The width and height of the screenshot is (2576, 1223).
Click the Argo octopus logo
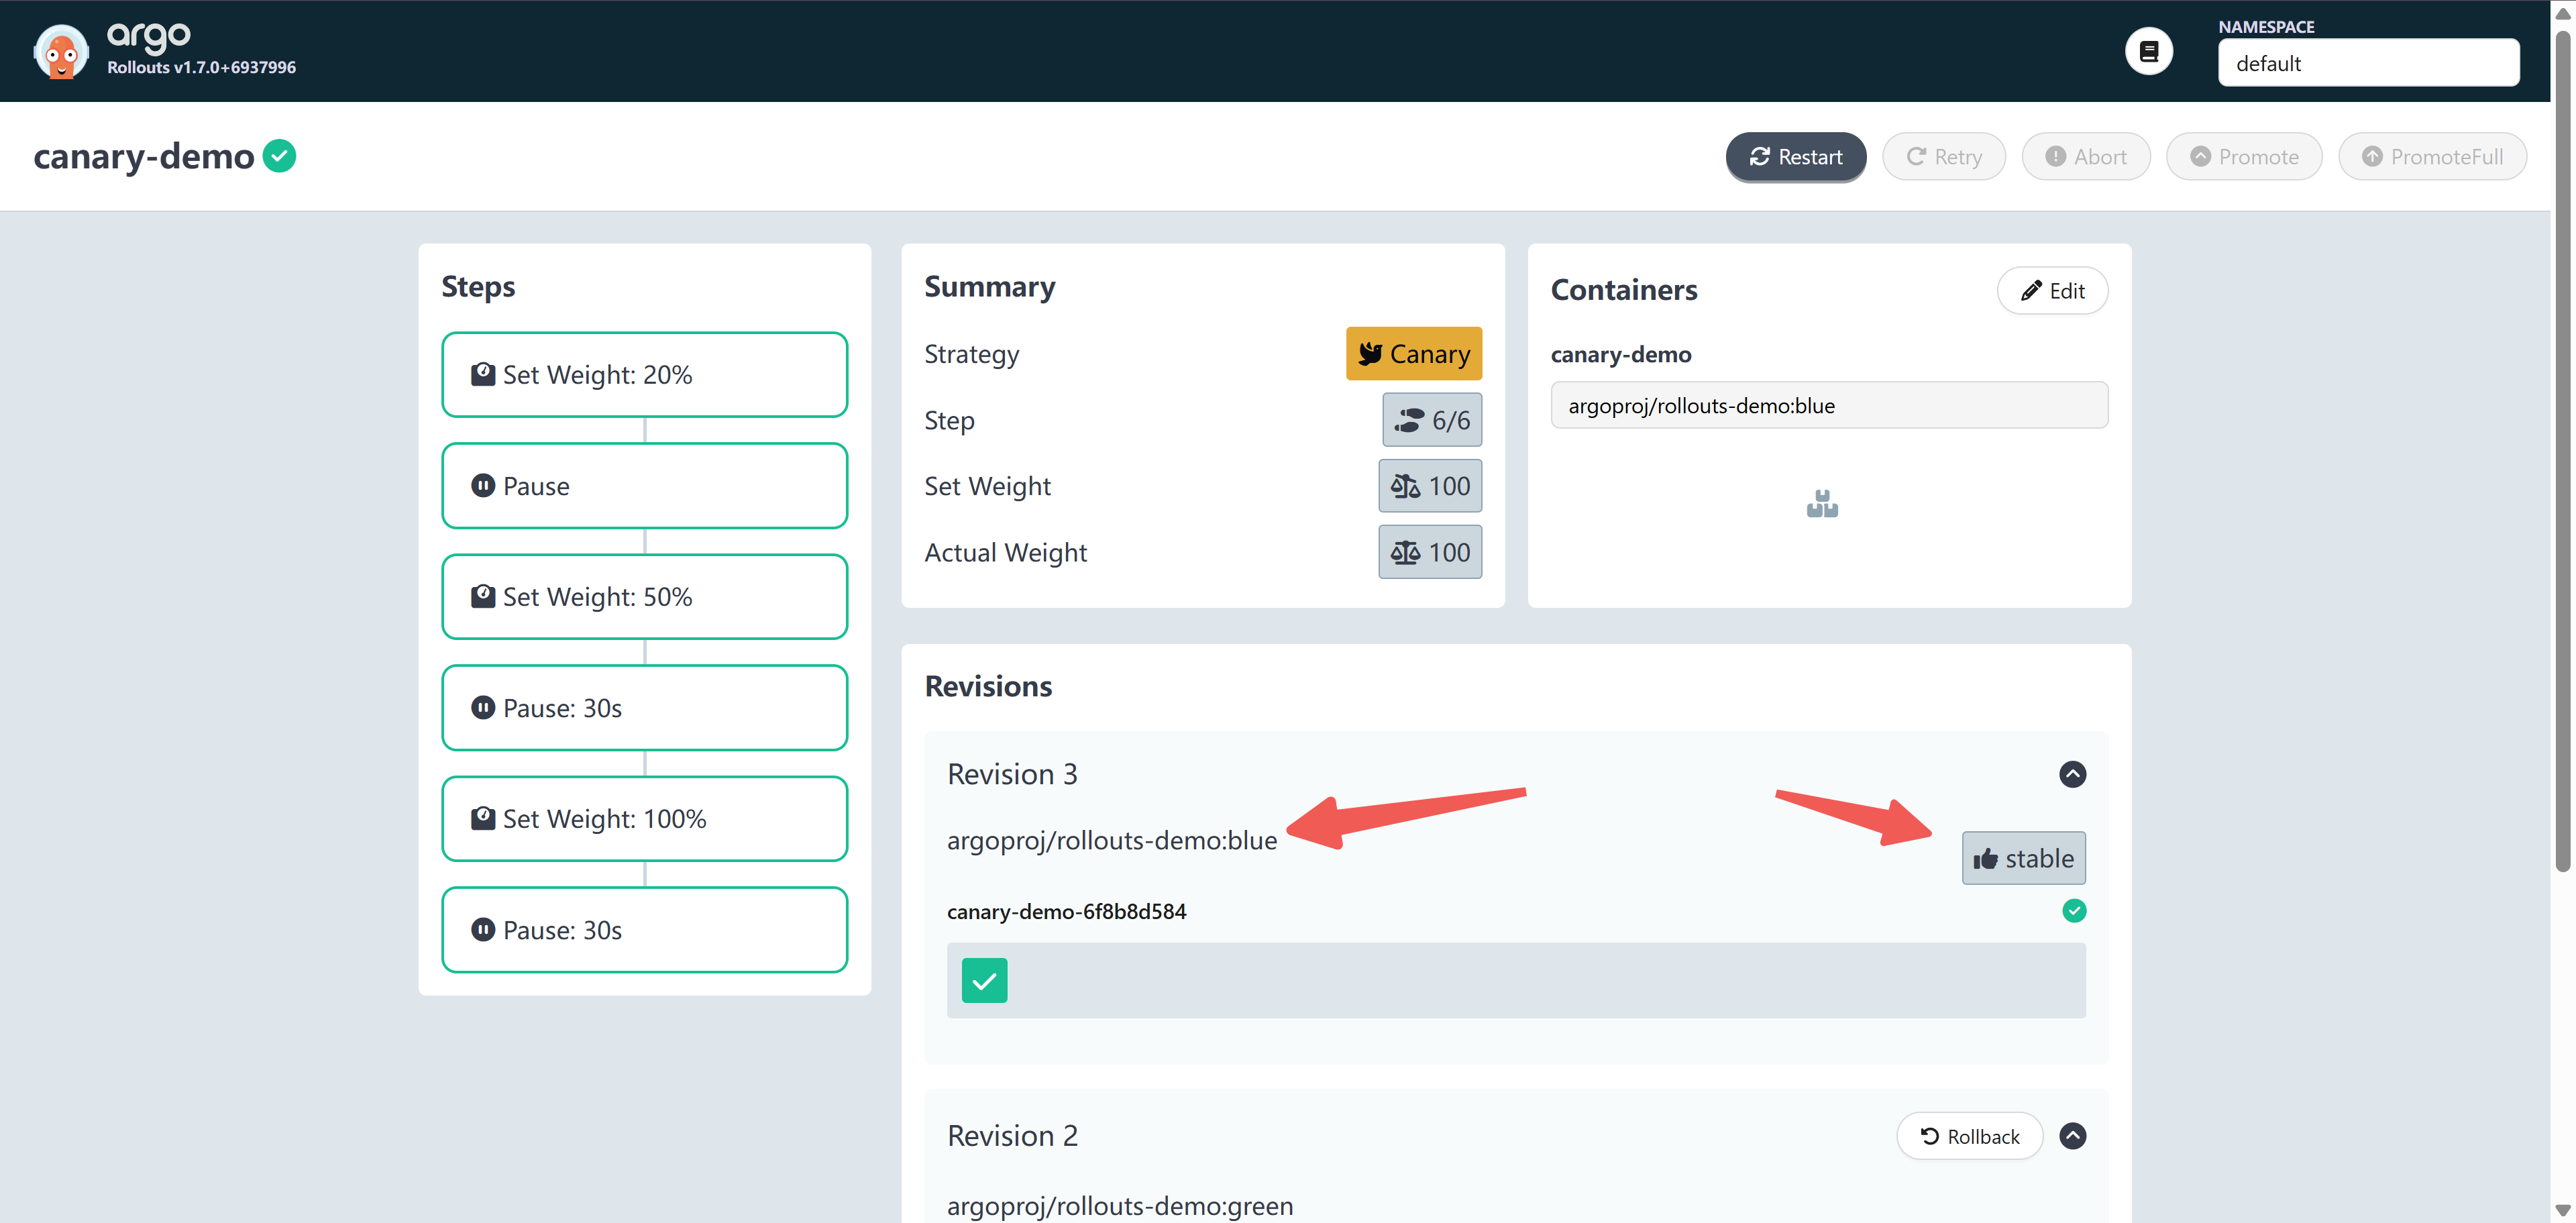point(60,52)
